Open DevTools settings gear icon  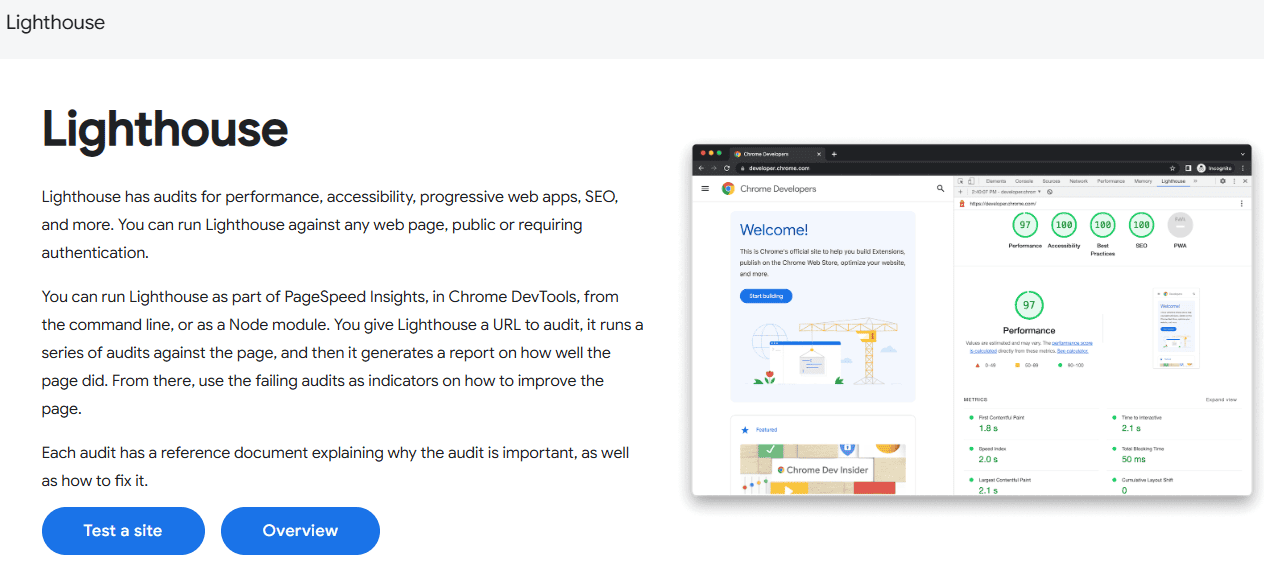[x=1222, y=181]
